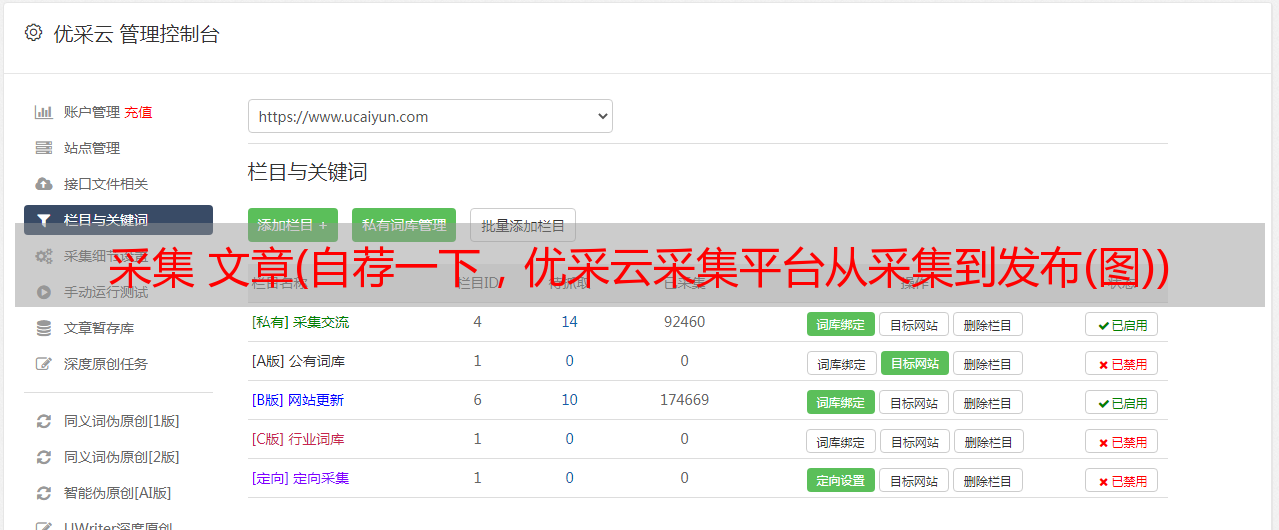Image resolution: width=1279 pixels, height=530 pixels.
Task: Click the 92460 value in 采集交流 row
Action: (684, 322)
